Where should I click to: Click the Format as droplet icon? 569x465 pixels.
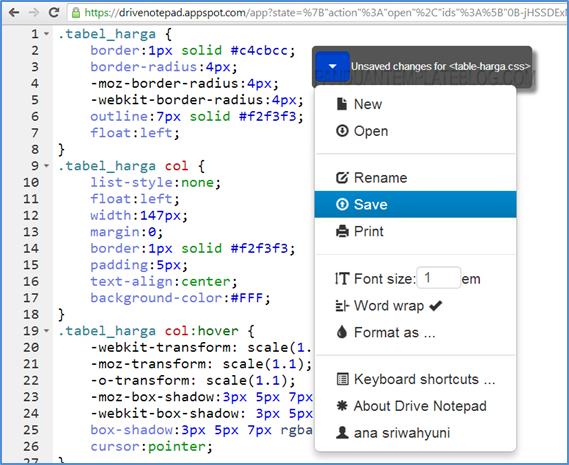pyautogui.click(x=342, y=332)
